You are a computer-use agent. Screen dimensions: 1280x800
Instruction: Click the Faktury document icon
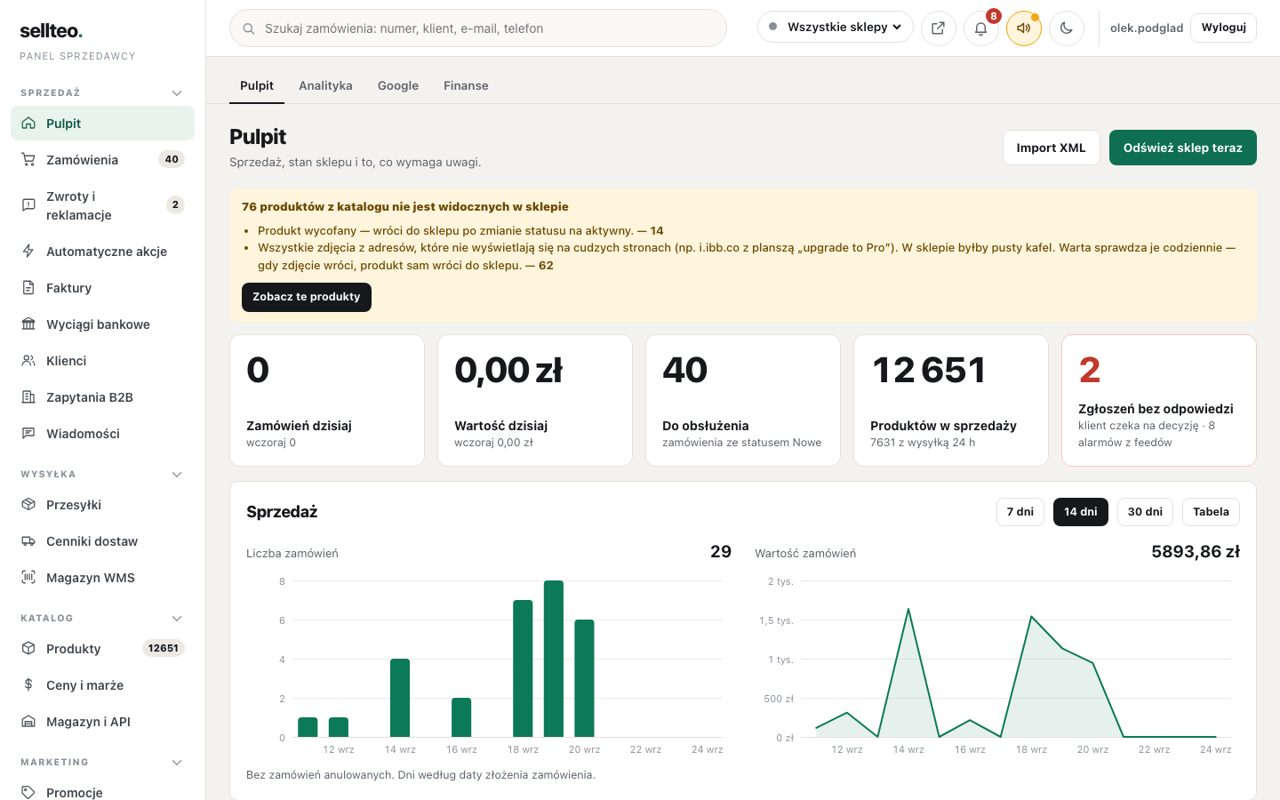pos(28,288)
